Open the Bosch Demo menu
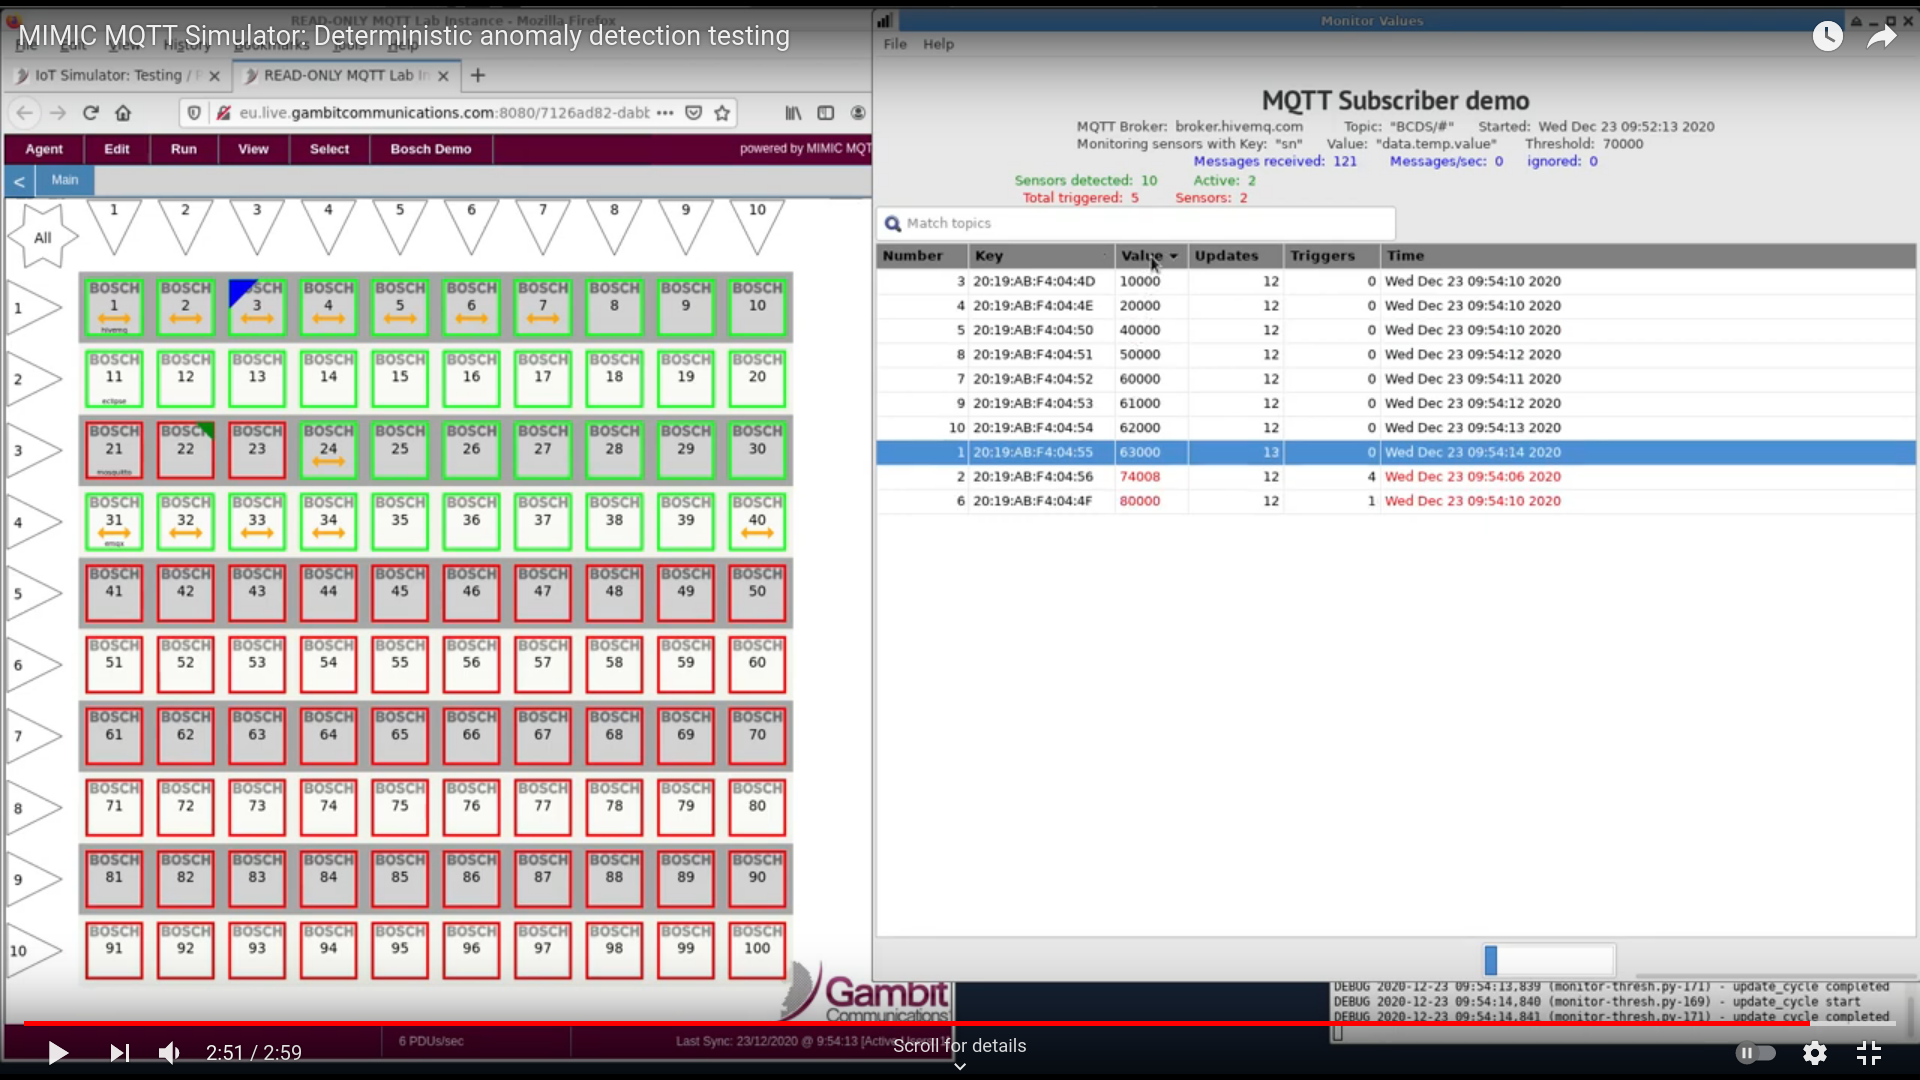The height and width of the screenshot is (1080, 1920). (x=430, y=149)
